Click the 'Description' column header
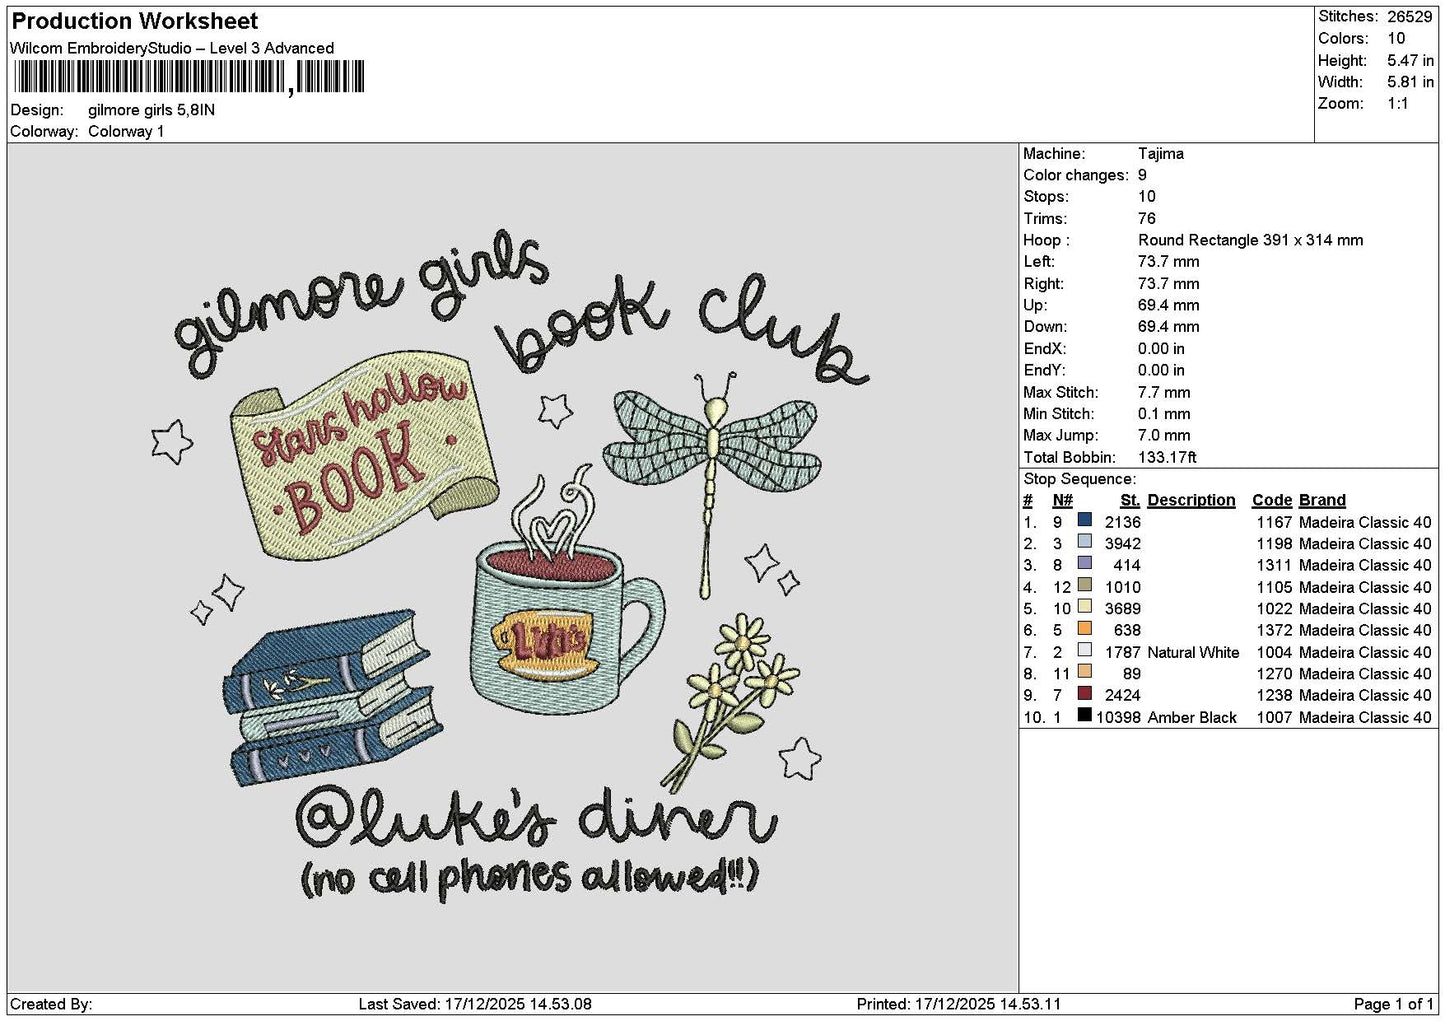Viewport: 1445px width, 1021px height. coord(1191,500)
